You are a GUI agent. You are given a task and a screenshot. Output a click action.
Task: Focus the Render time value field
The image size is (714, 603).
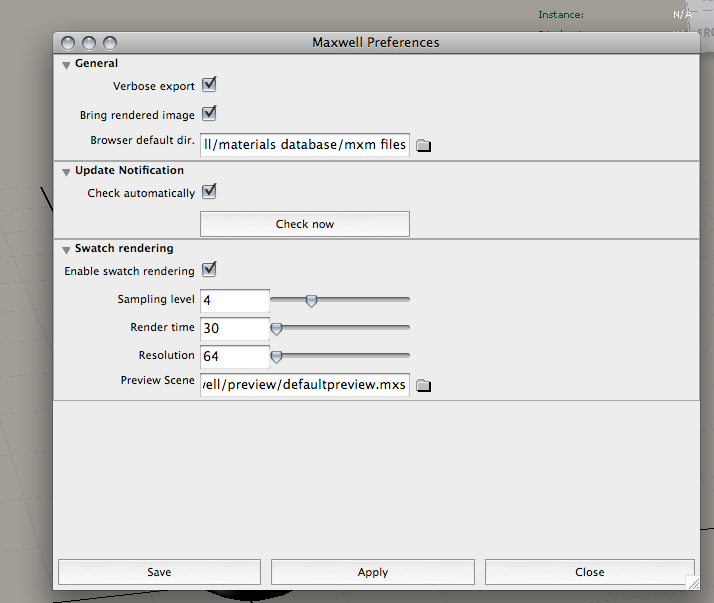[x=235, y=328]
